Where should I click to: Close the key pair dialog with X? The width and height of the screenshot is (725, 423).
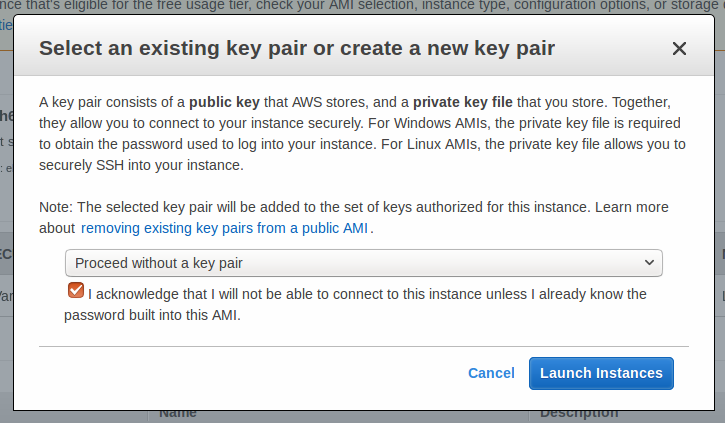[679, 48]
